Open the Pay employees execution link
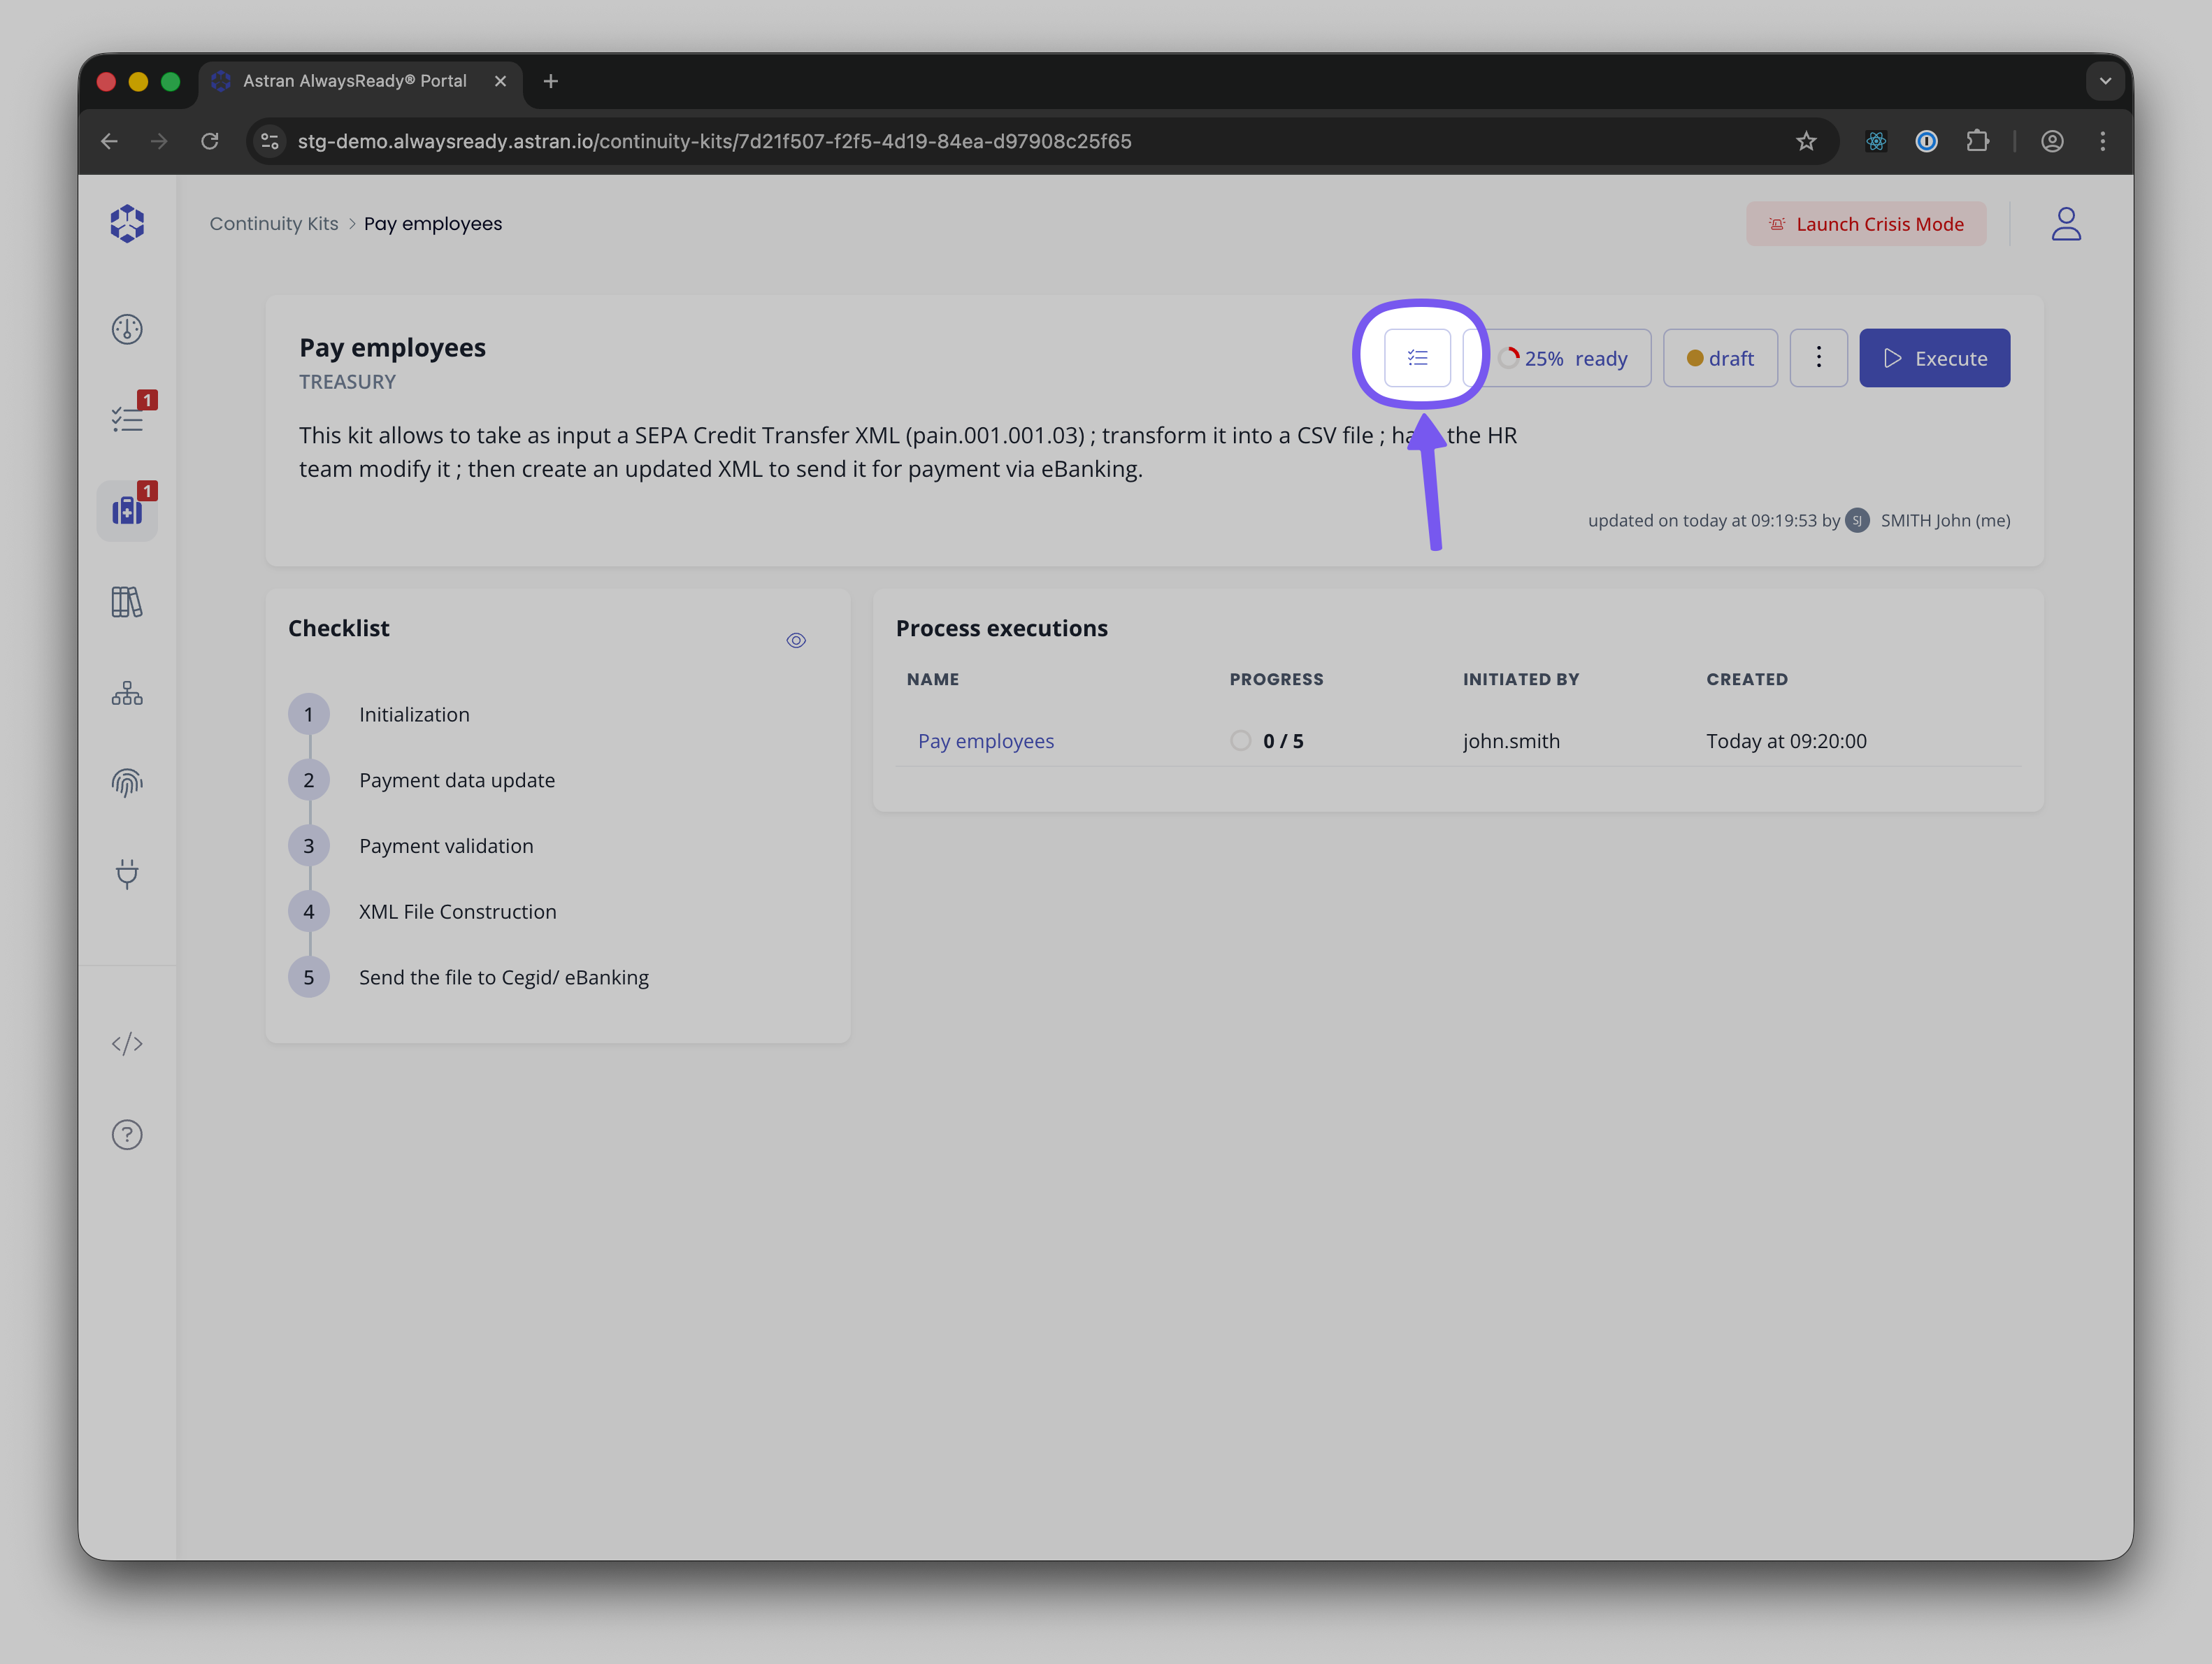The width and height of the screenshot is (2212, 1664). [x=985, y=740]
